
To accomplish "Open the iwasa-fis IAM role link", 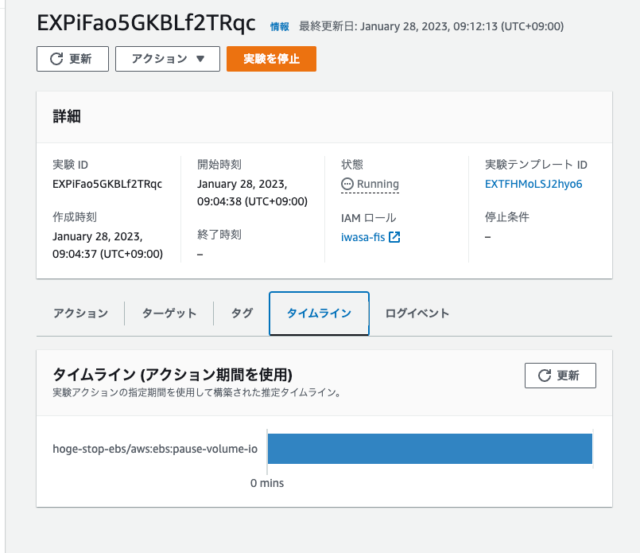I will coord(363,237).
